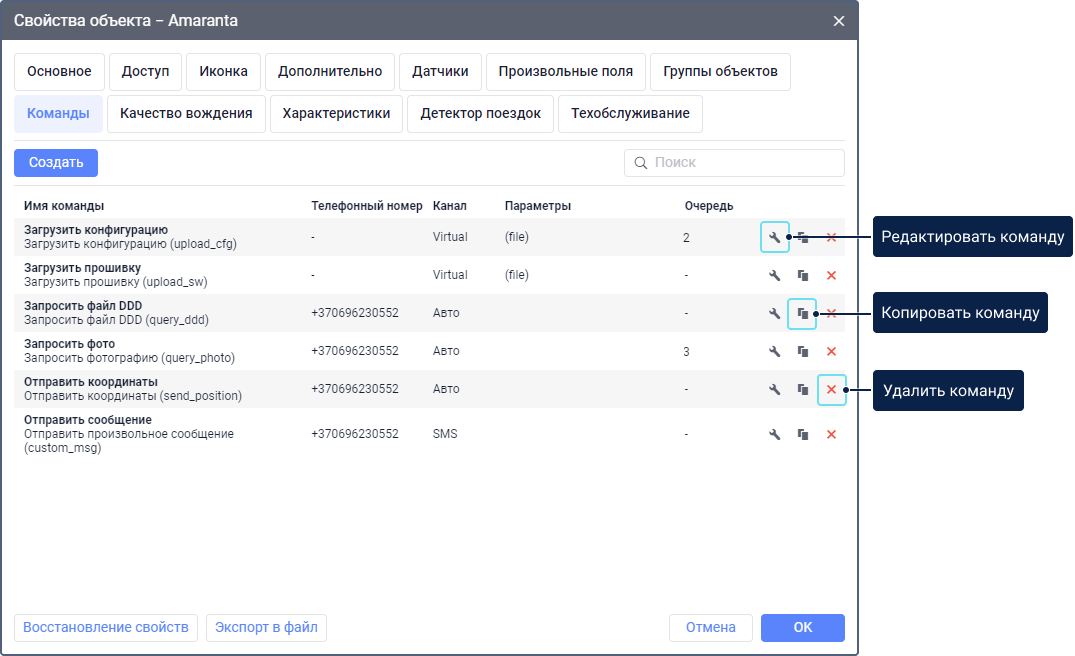1075x656 pixels.
Task: Confirm with the OK button
Action: (x=802, y=628)
